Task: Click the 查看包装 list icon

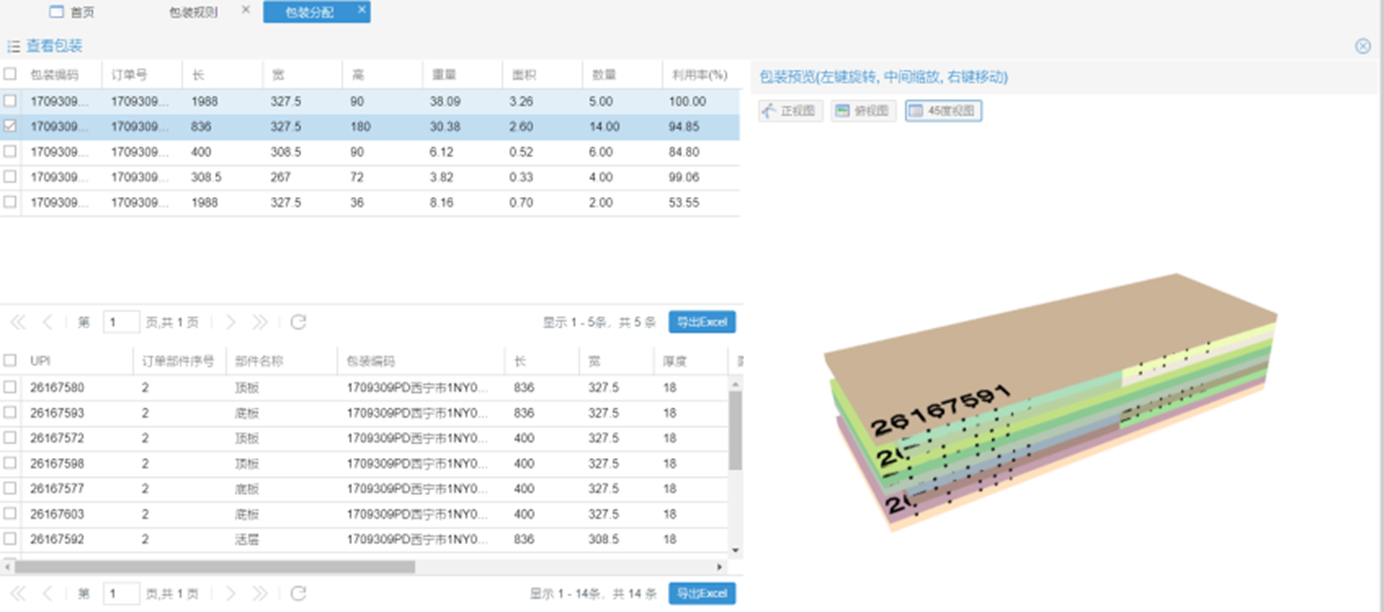Action: [14, 46]
